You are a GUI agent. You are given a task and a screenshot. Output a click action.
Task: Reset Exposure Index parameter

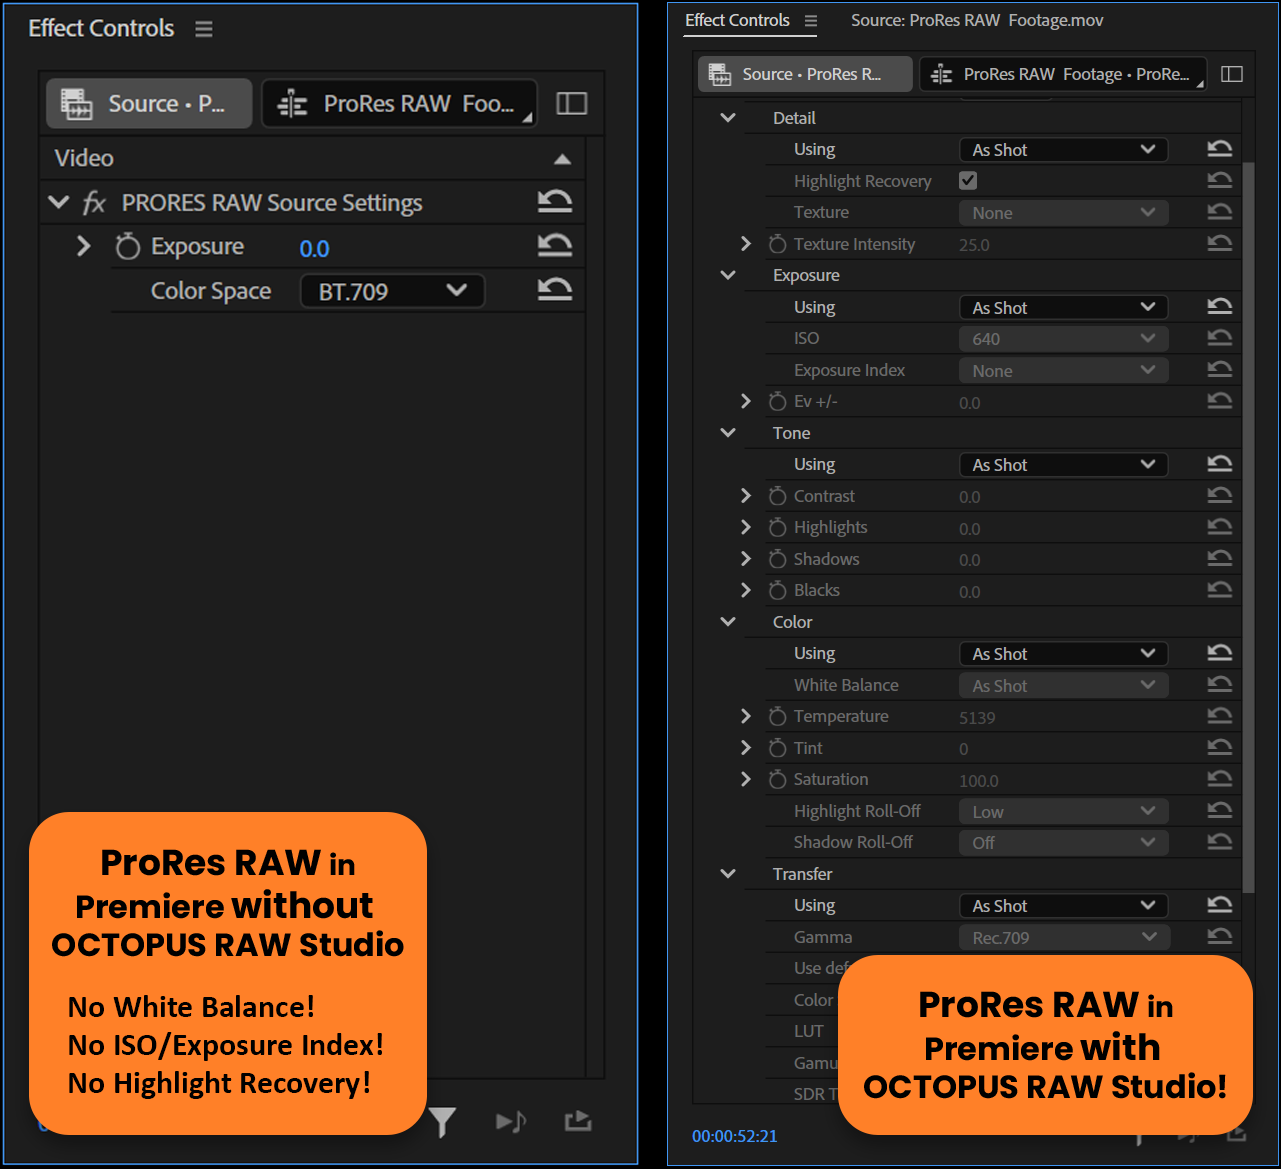(1219, 369)
